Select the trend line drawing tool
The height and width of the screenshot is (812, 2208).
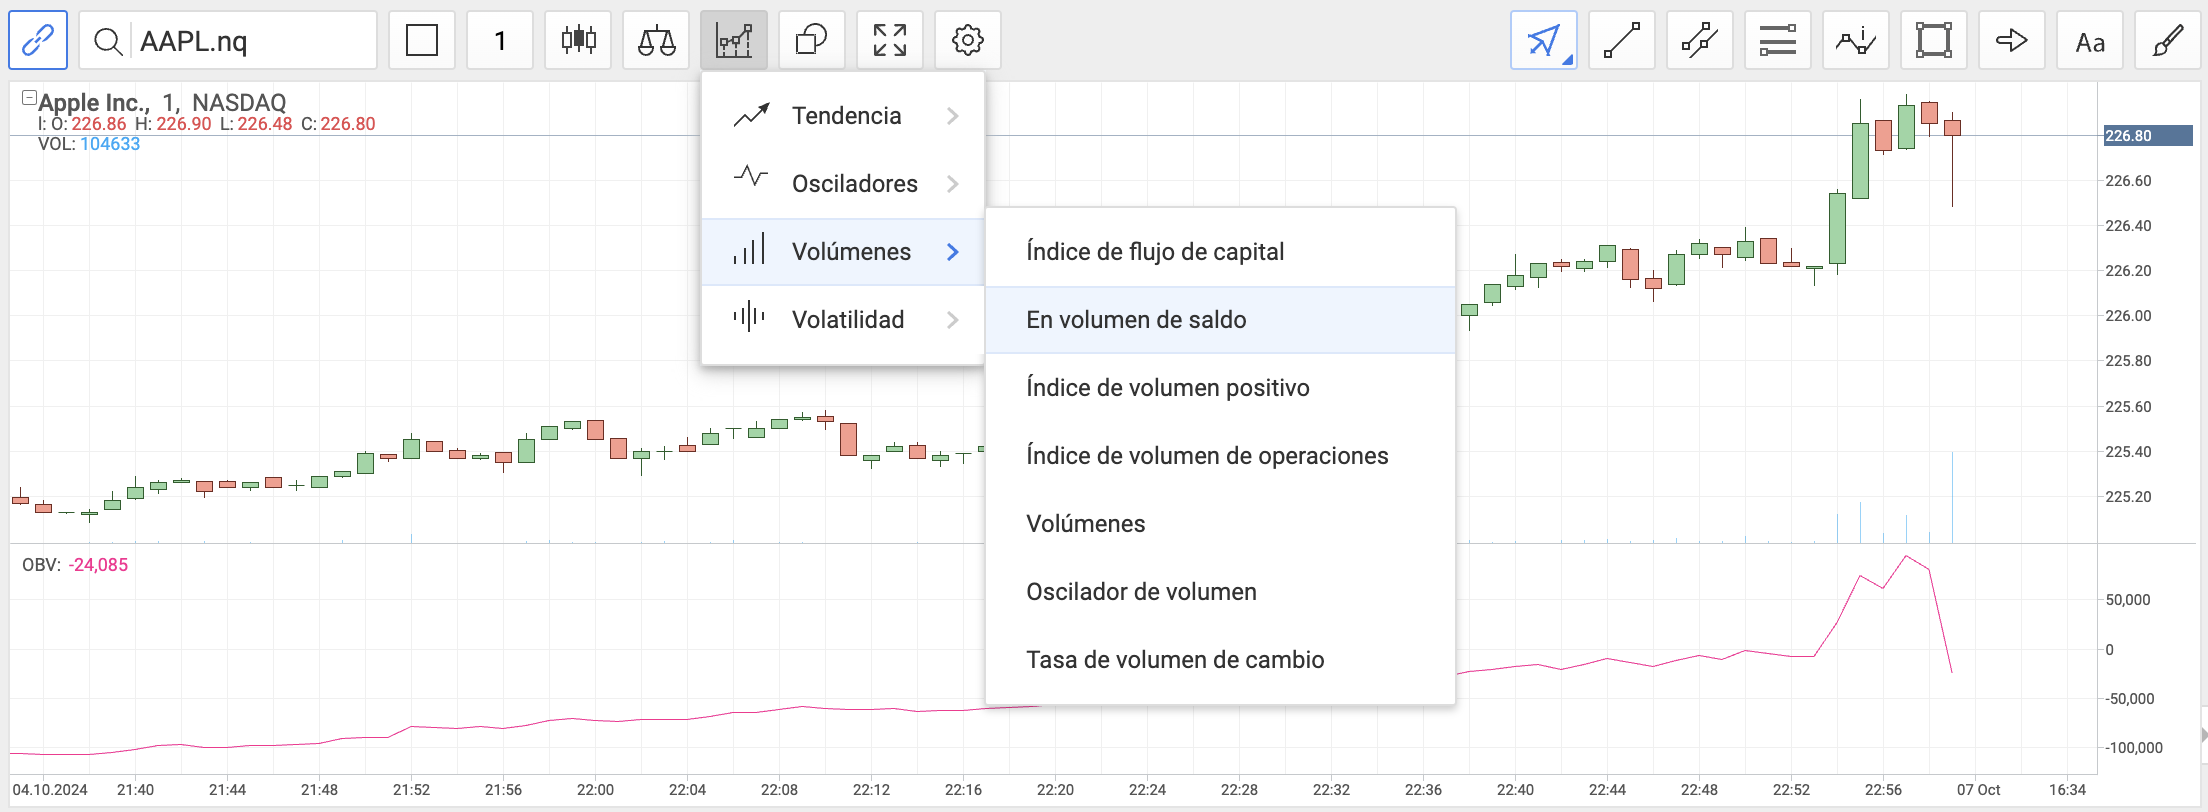point(1622,41)
